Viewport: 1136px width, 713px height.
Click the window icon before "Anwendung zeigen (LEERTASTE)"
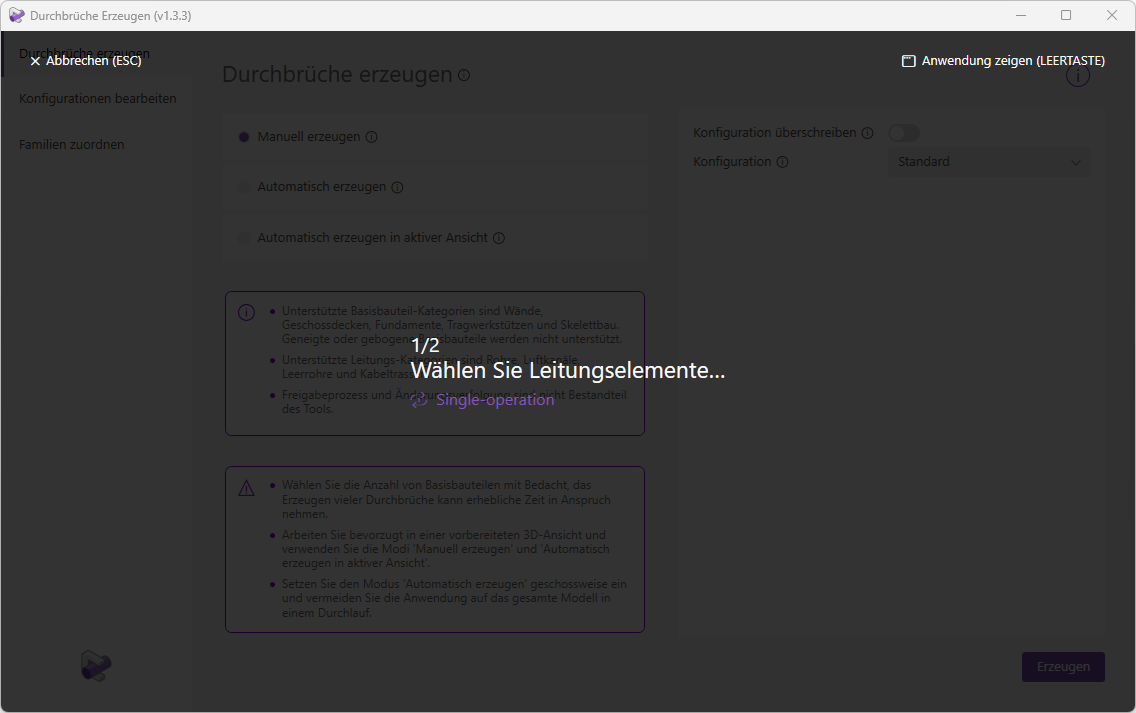point(908,60)
